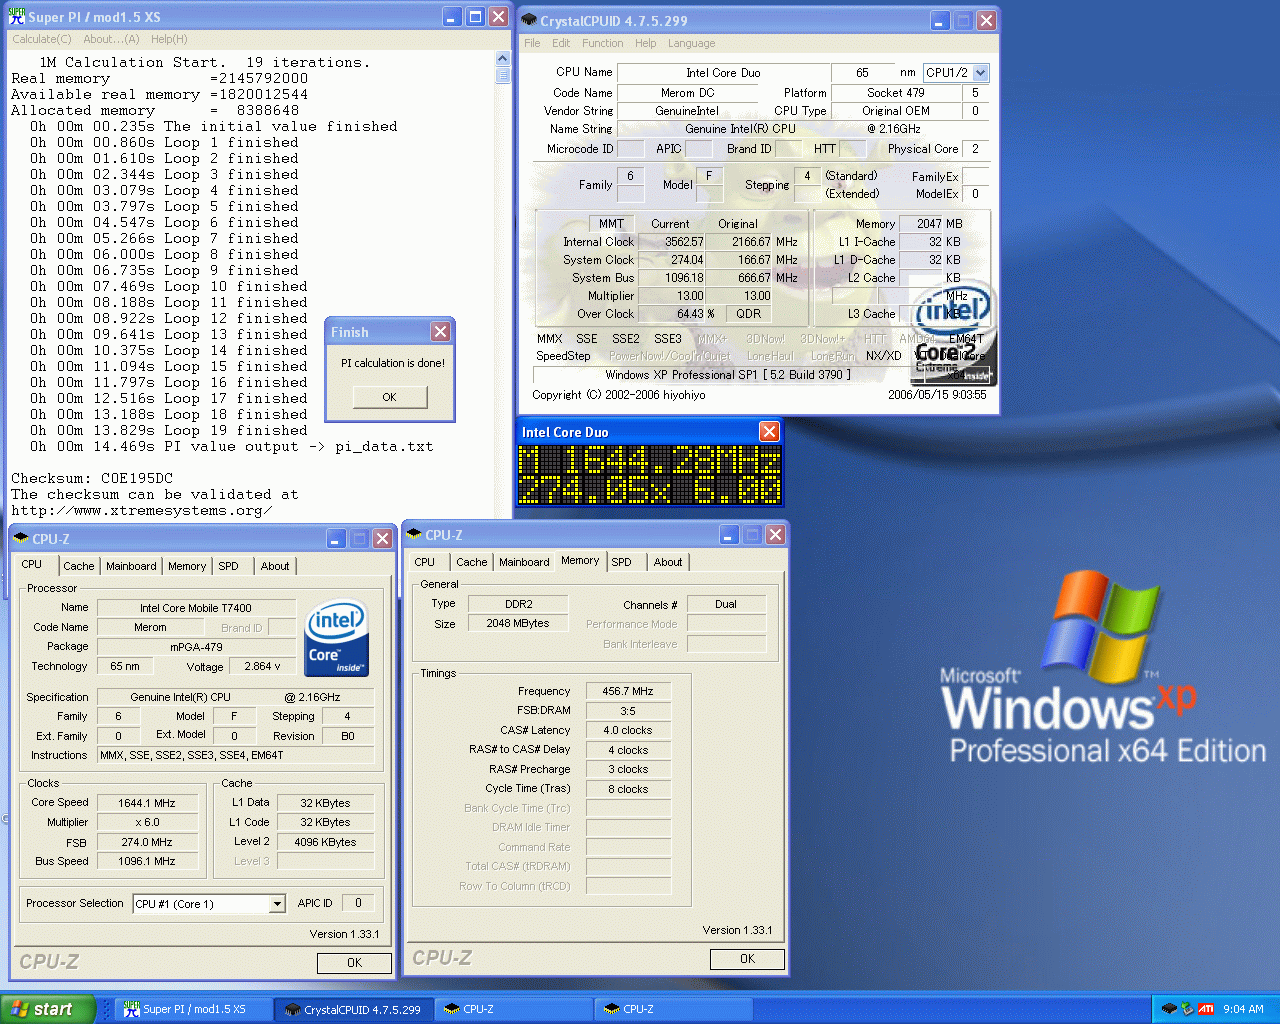Screen dimensions: 1280x1024
Task: Click the CrystalCPUID title bar icon
Action: coord(530,20)
